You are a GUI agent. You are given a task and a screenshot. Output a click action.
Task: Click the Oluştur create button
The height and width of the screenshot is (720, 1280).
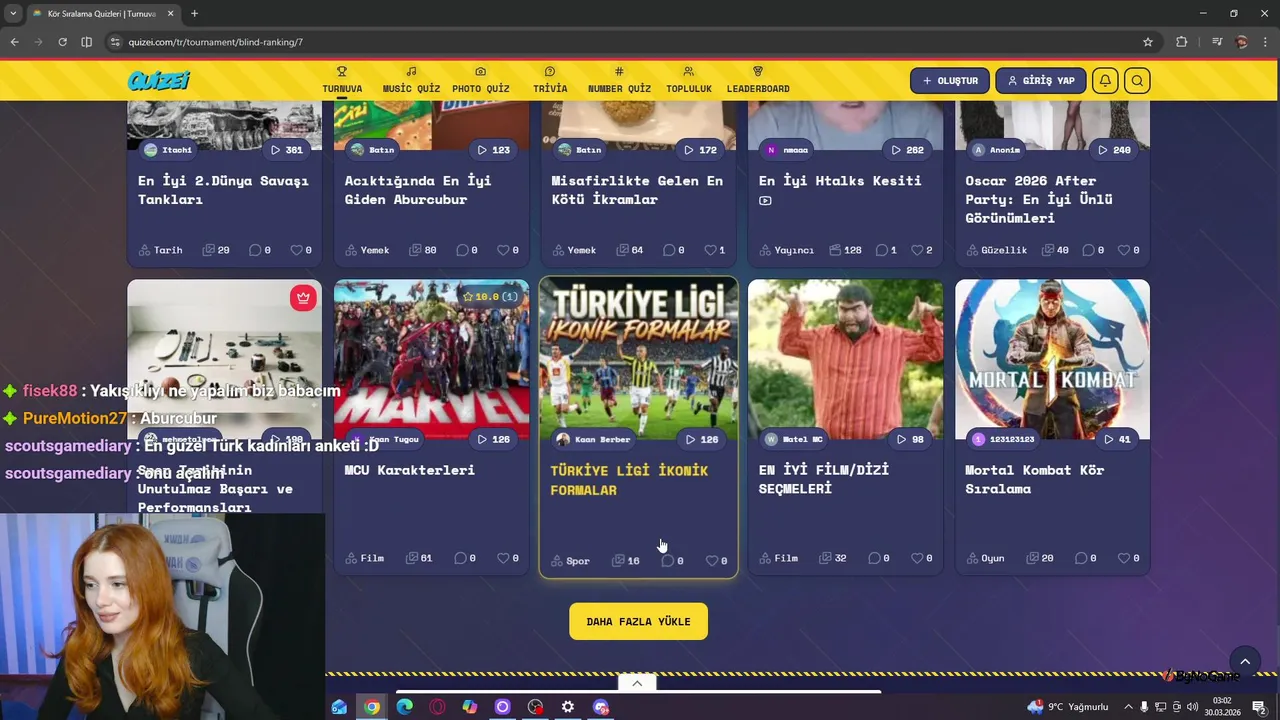950,81
